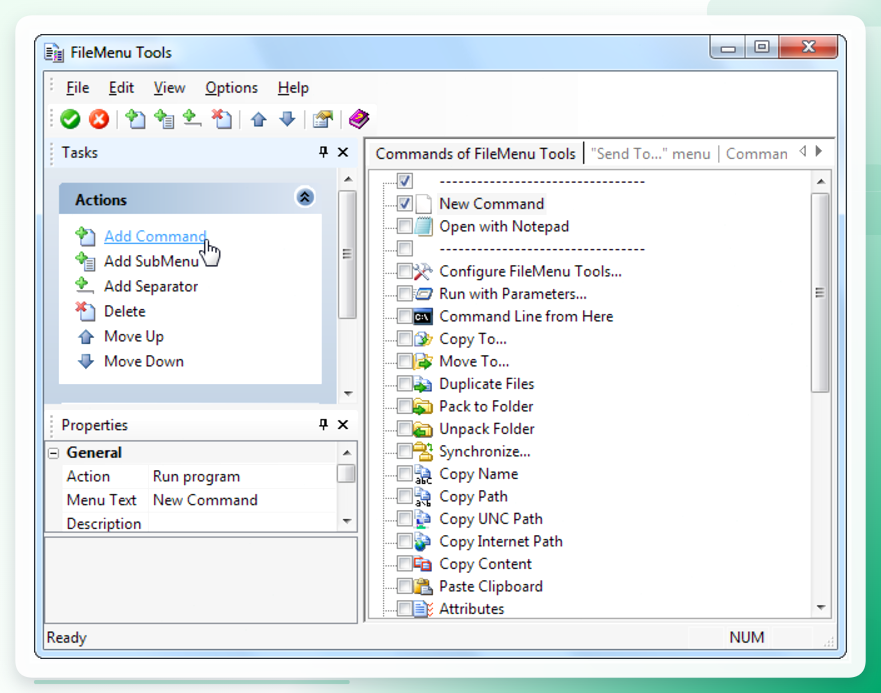
Task: Pin the Properties panel
Action: pos(323,424)
